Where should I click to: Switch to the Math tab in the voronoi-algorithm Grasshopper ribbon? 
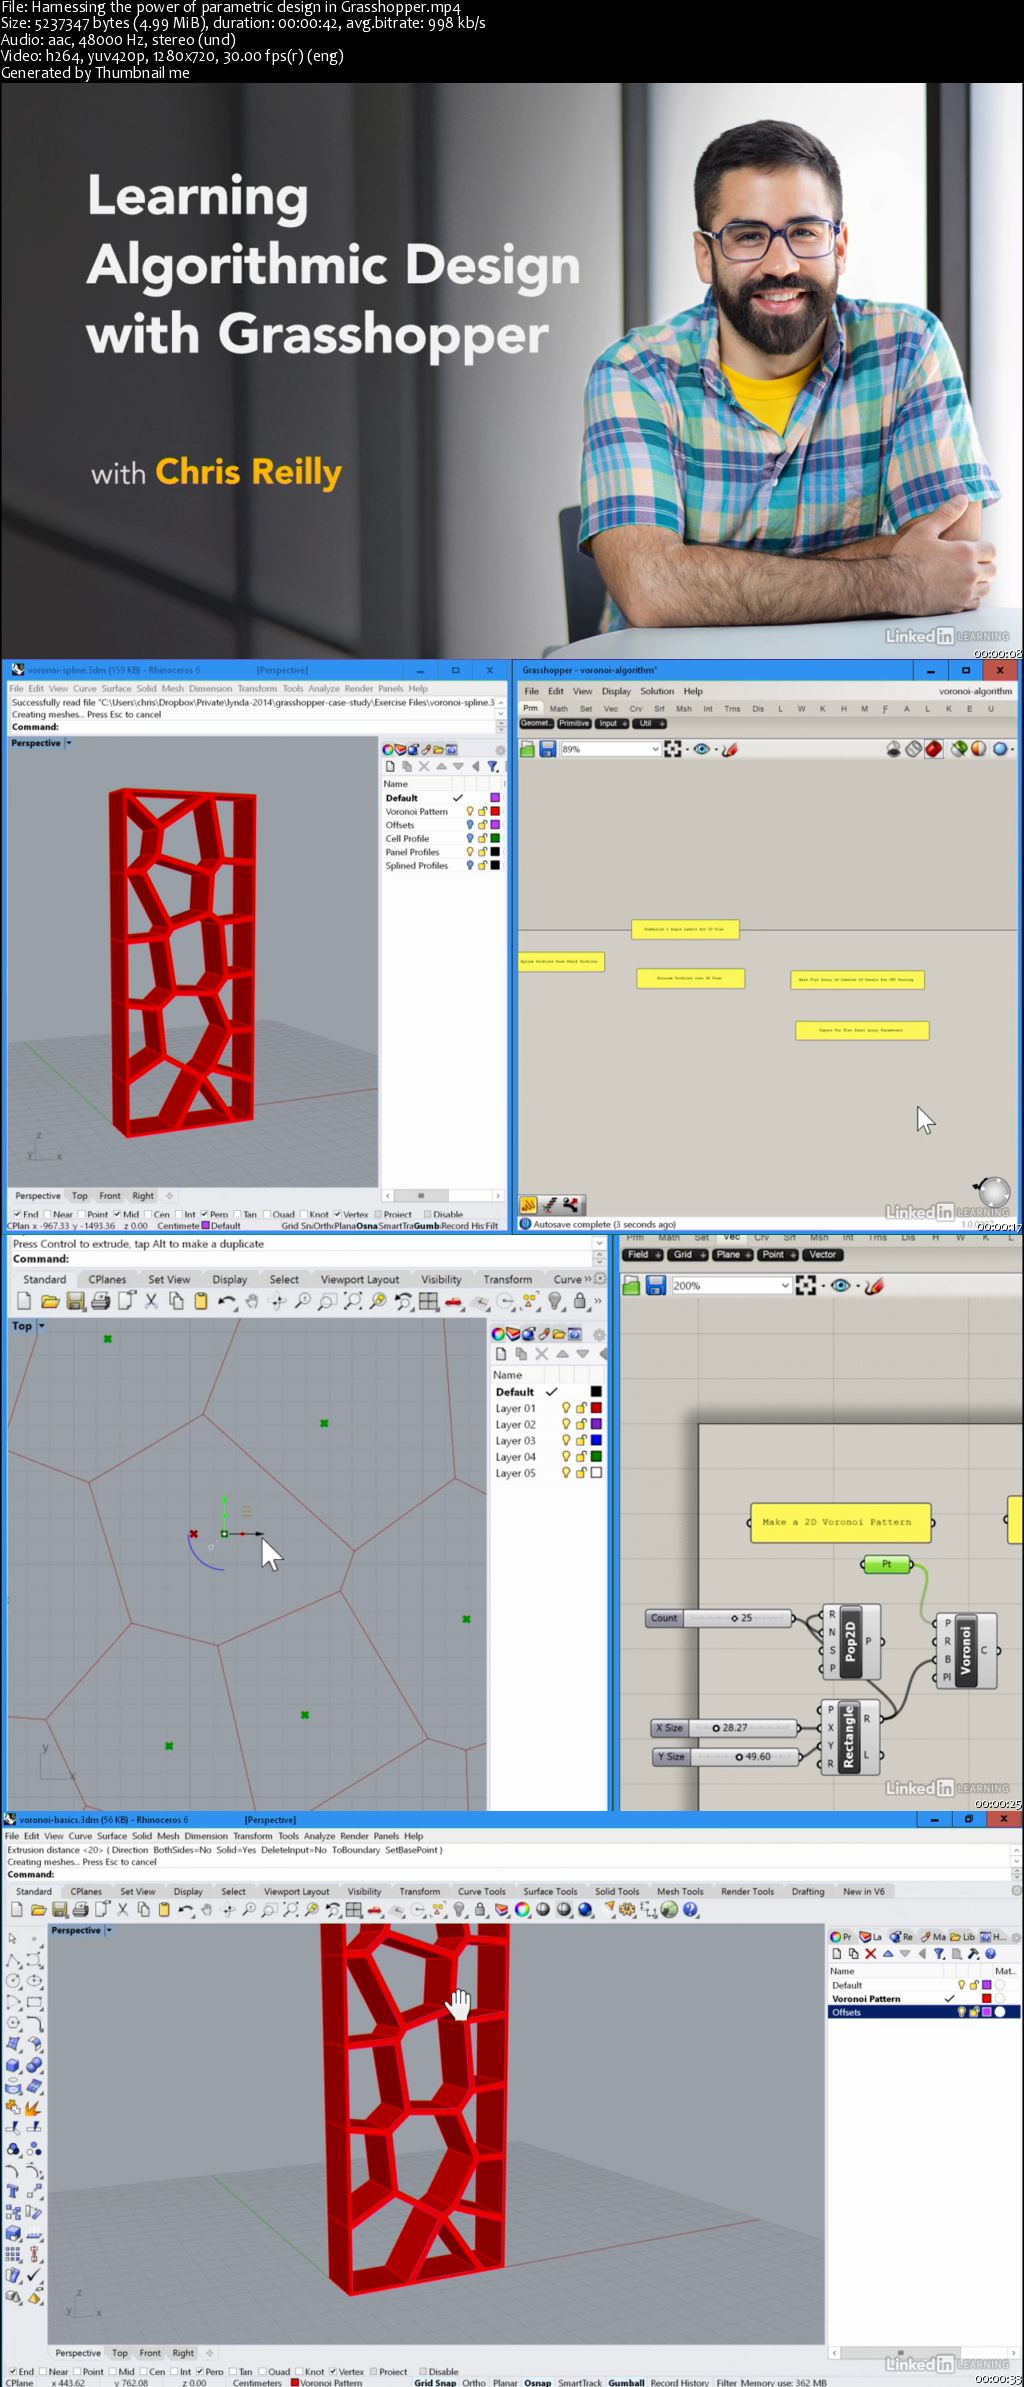click(559, 708)
